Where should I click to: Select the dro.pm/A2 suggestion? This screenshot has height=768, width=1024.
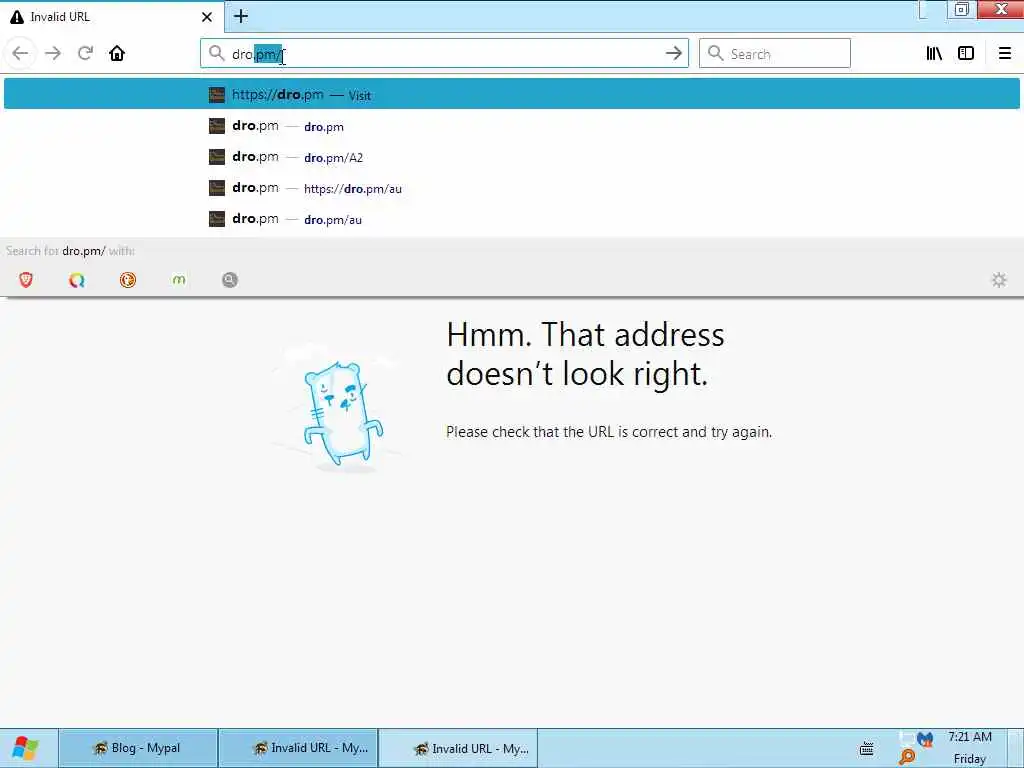click(x=511, y=157)
